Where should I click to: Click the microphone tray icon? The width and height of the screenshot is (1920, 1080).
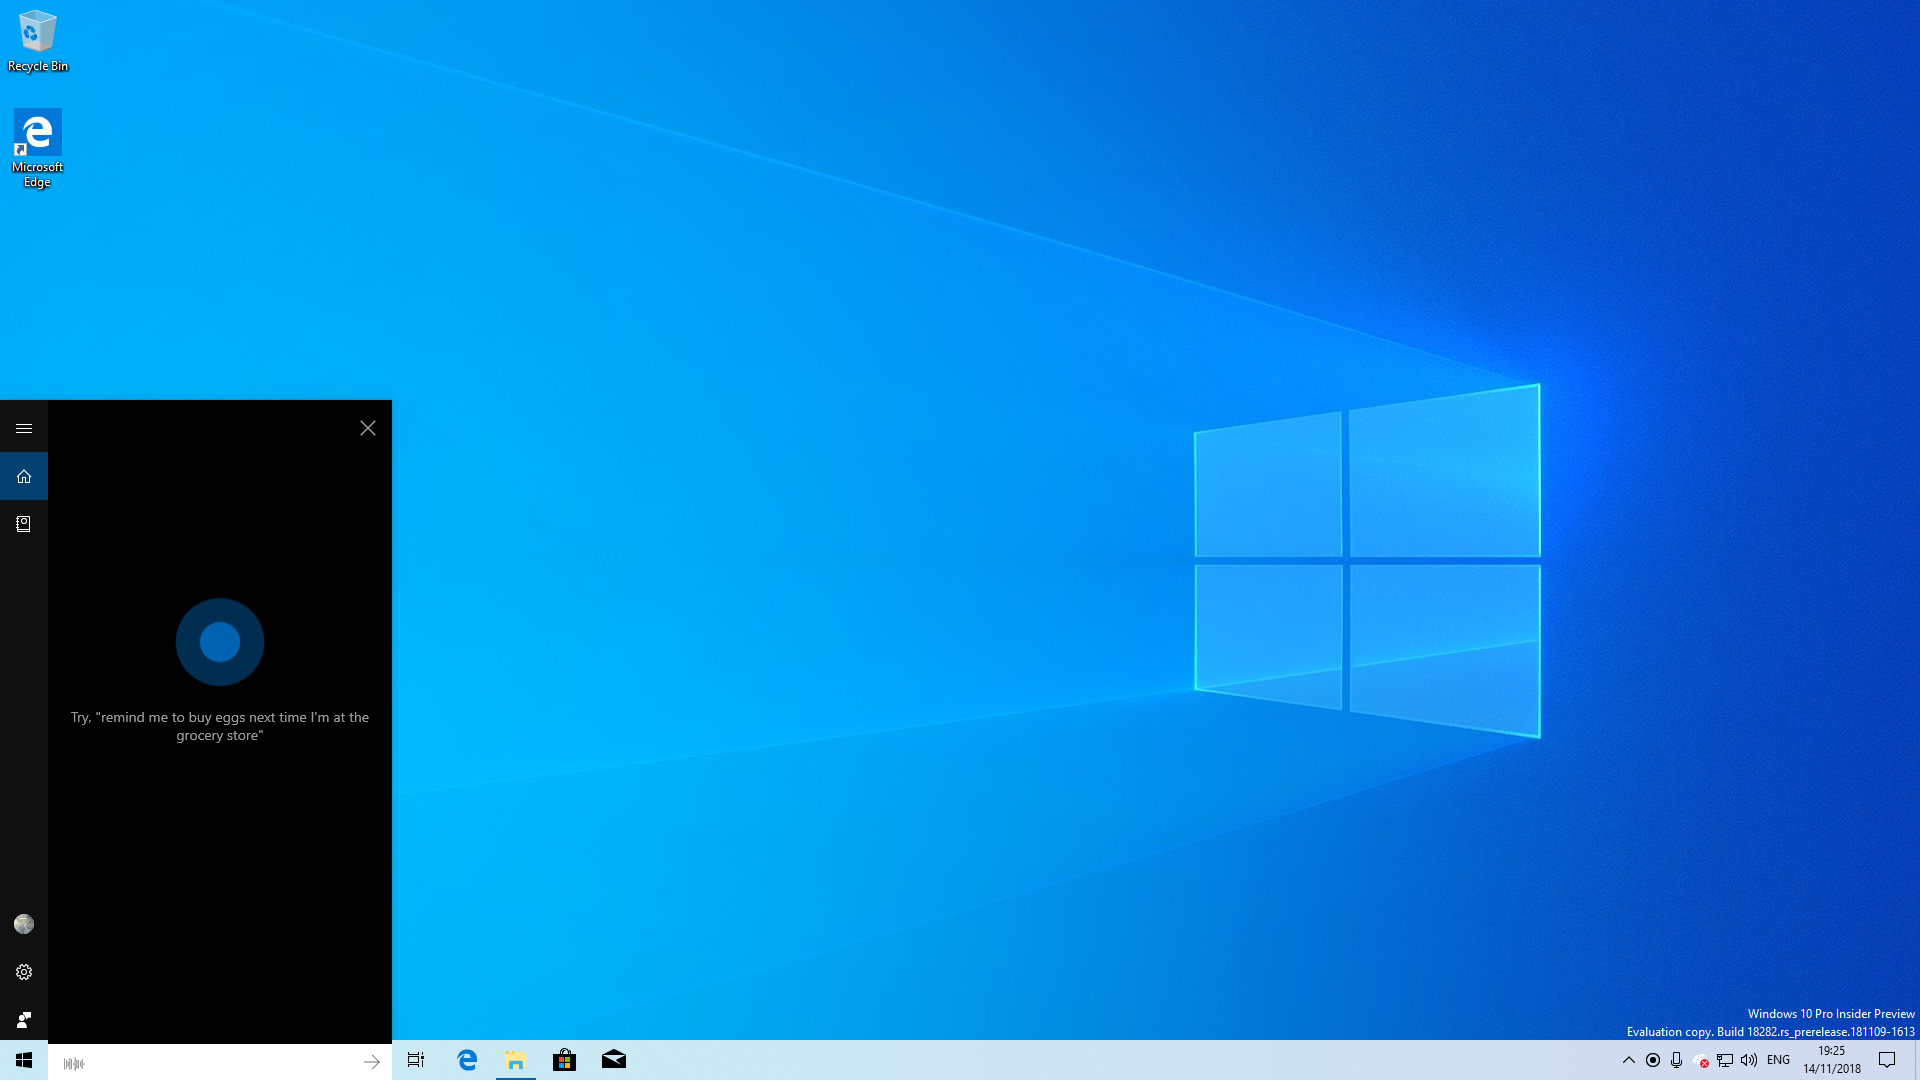[x=1676, y=1062]
